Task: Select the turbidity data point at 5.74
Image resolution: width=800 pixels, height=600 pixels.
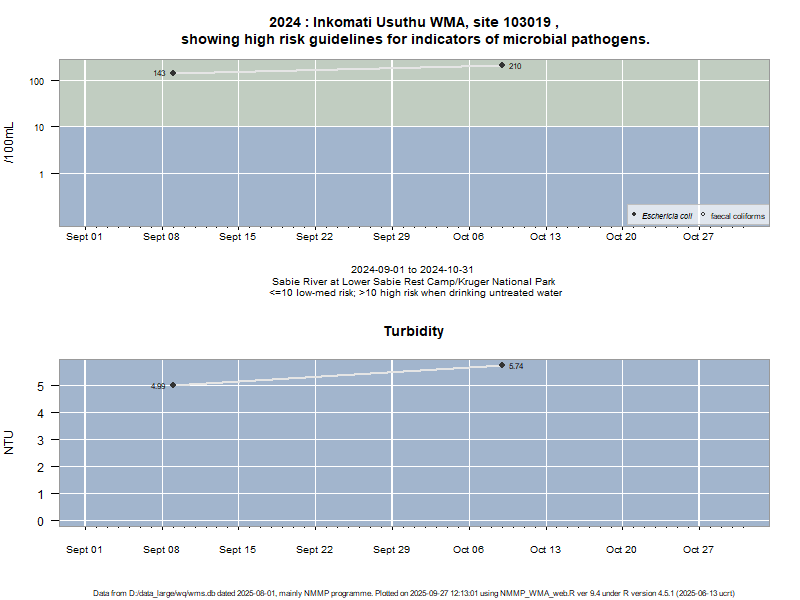Action: 502,365
